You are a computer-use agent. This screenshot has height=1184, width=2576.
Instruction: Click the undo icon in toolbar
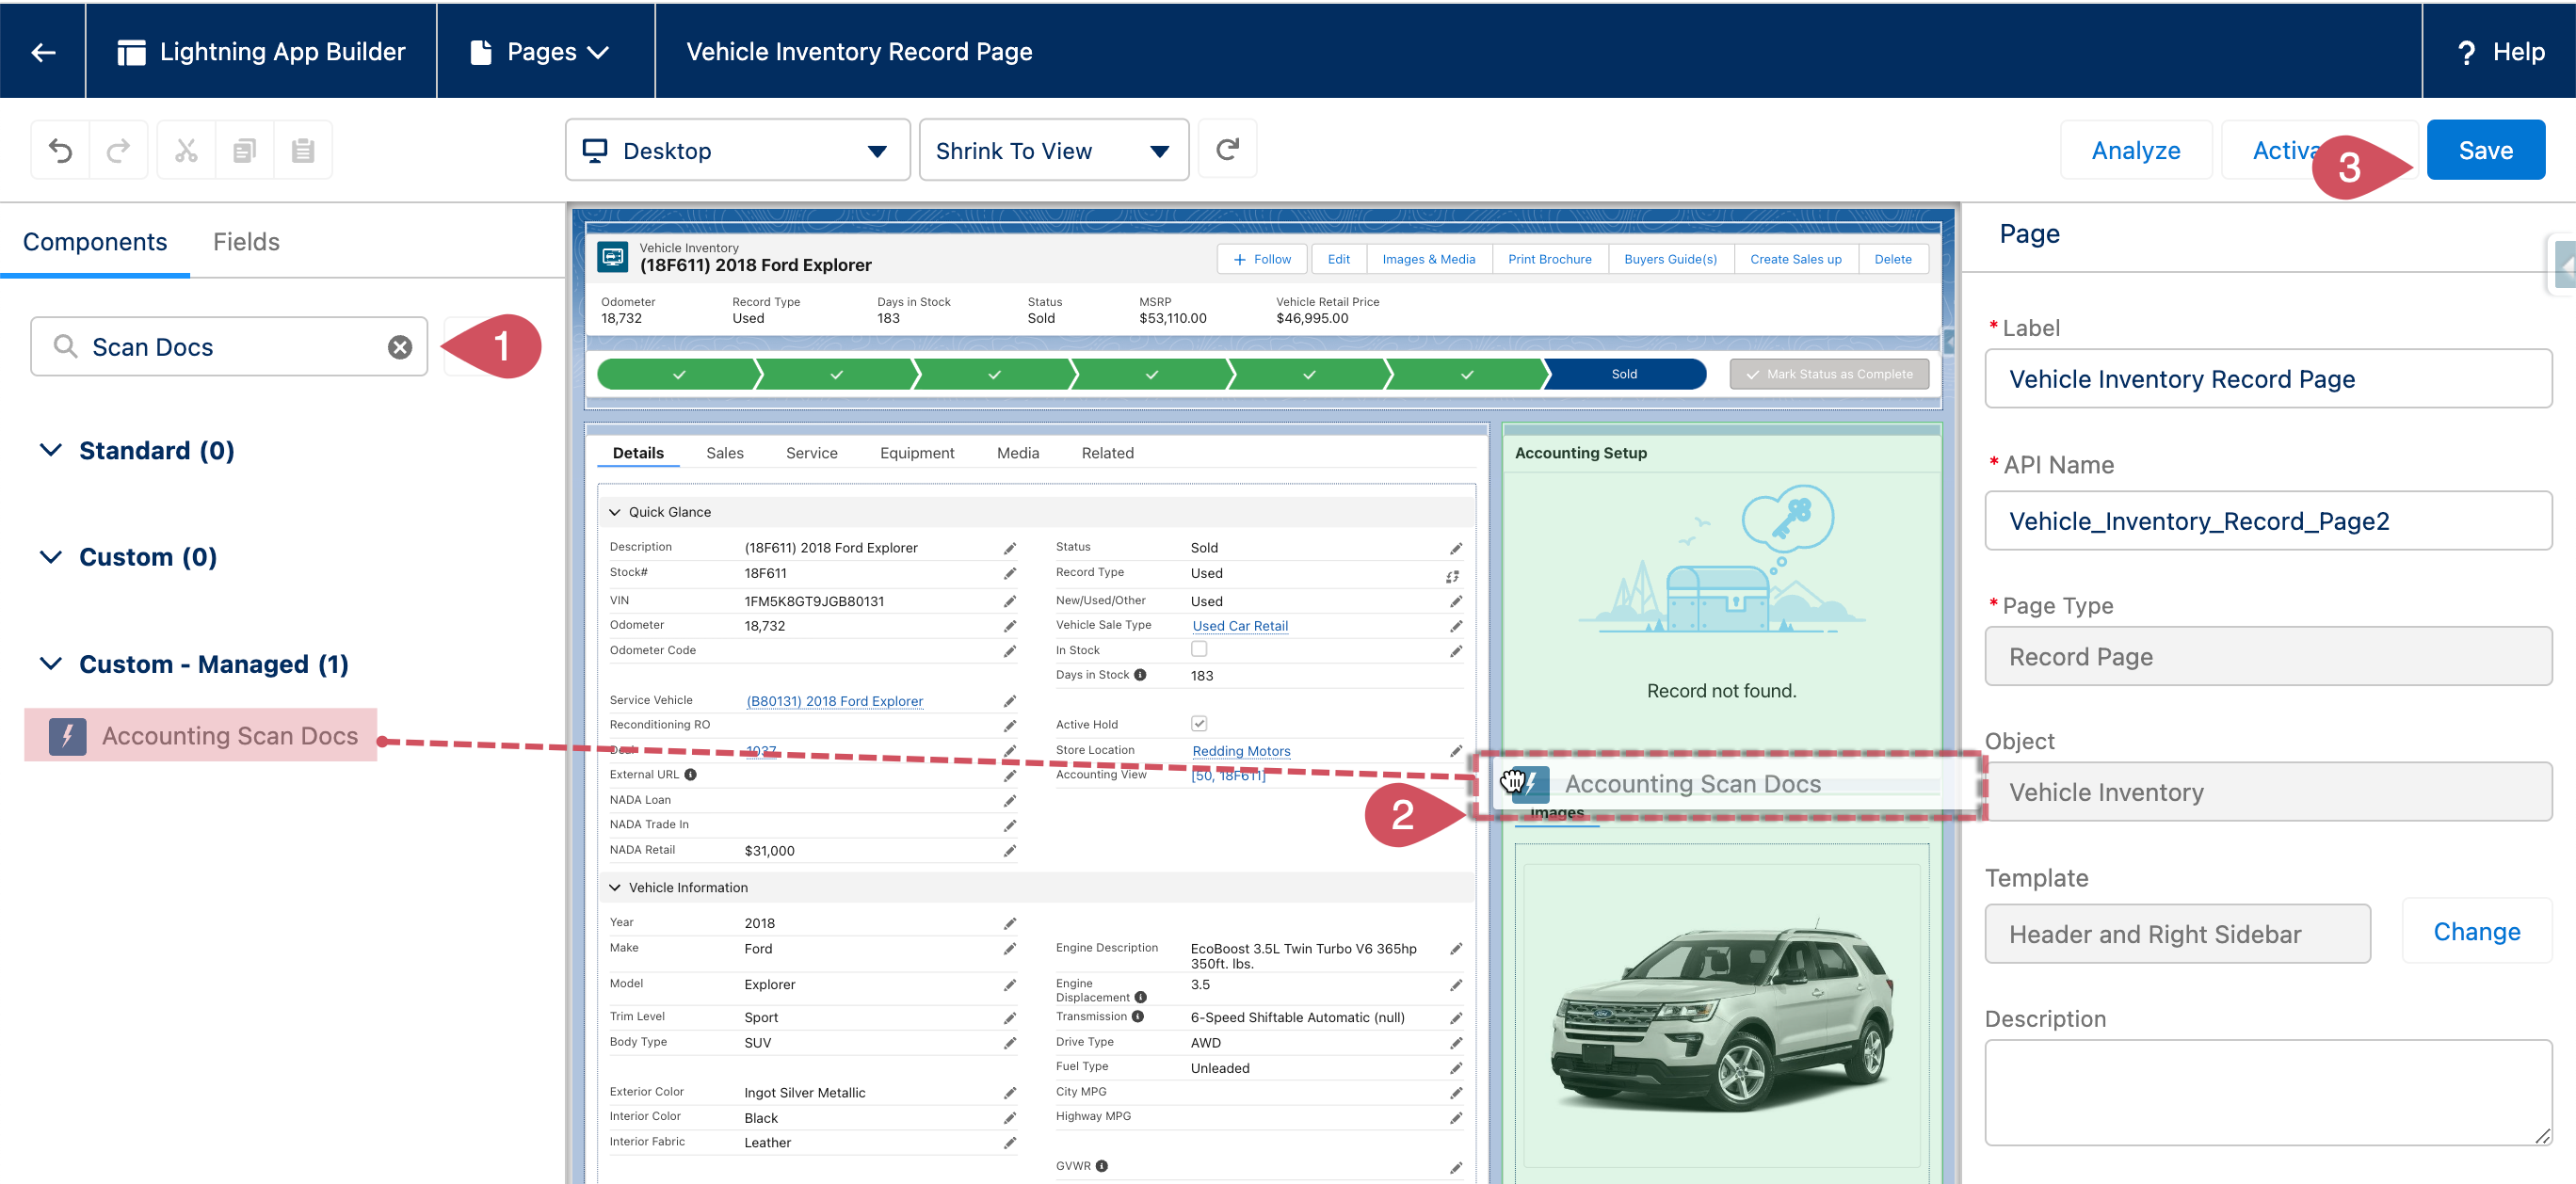coord(60,150)
